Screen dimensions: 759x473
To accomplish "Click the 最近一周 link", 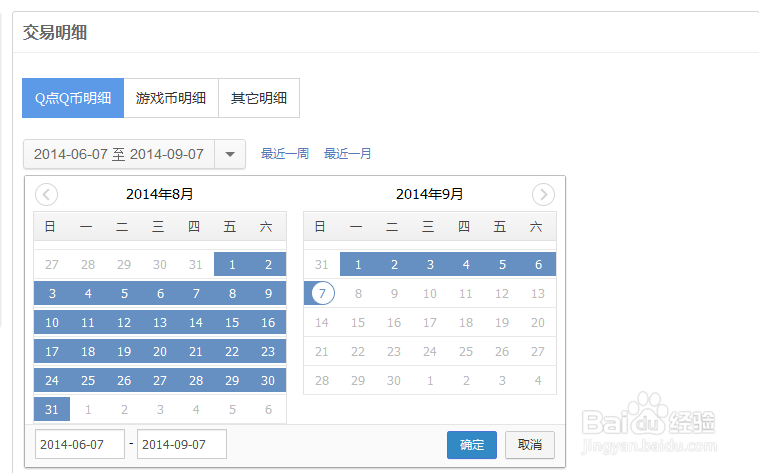I will click(x=285, y=154).
